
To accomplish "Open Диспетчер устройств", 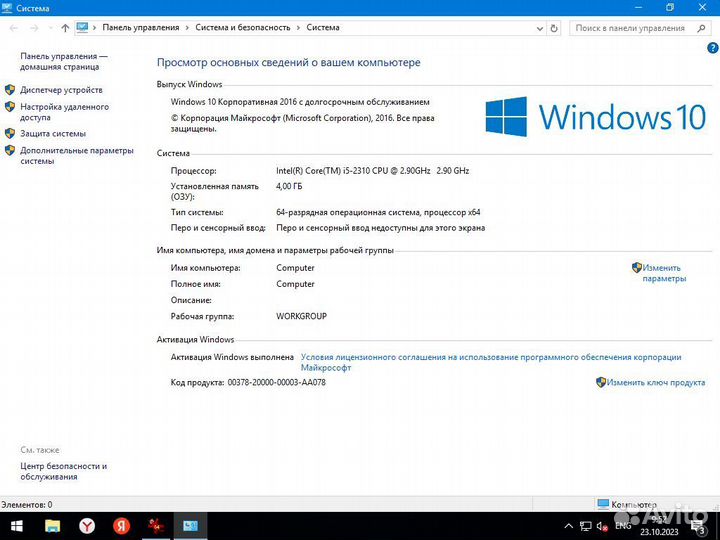I will 61,90.
